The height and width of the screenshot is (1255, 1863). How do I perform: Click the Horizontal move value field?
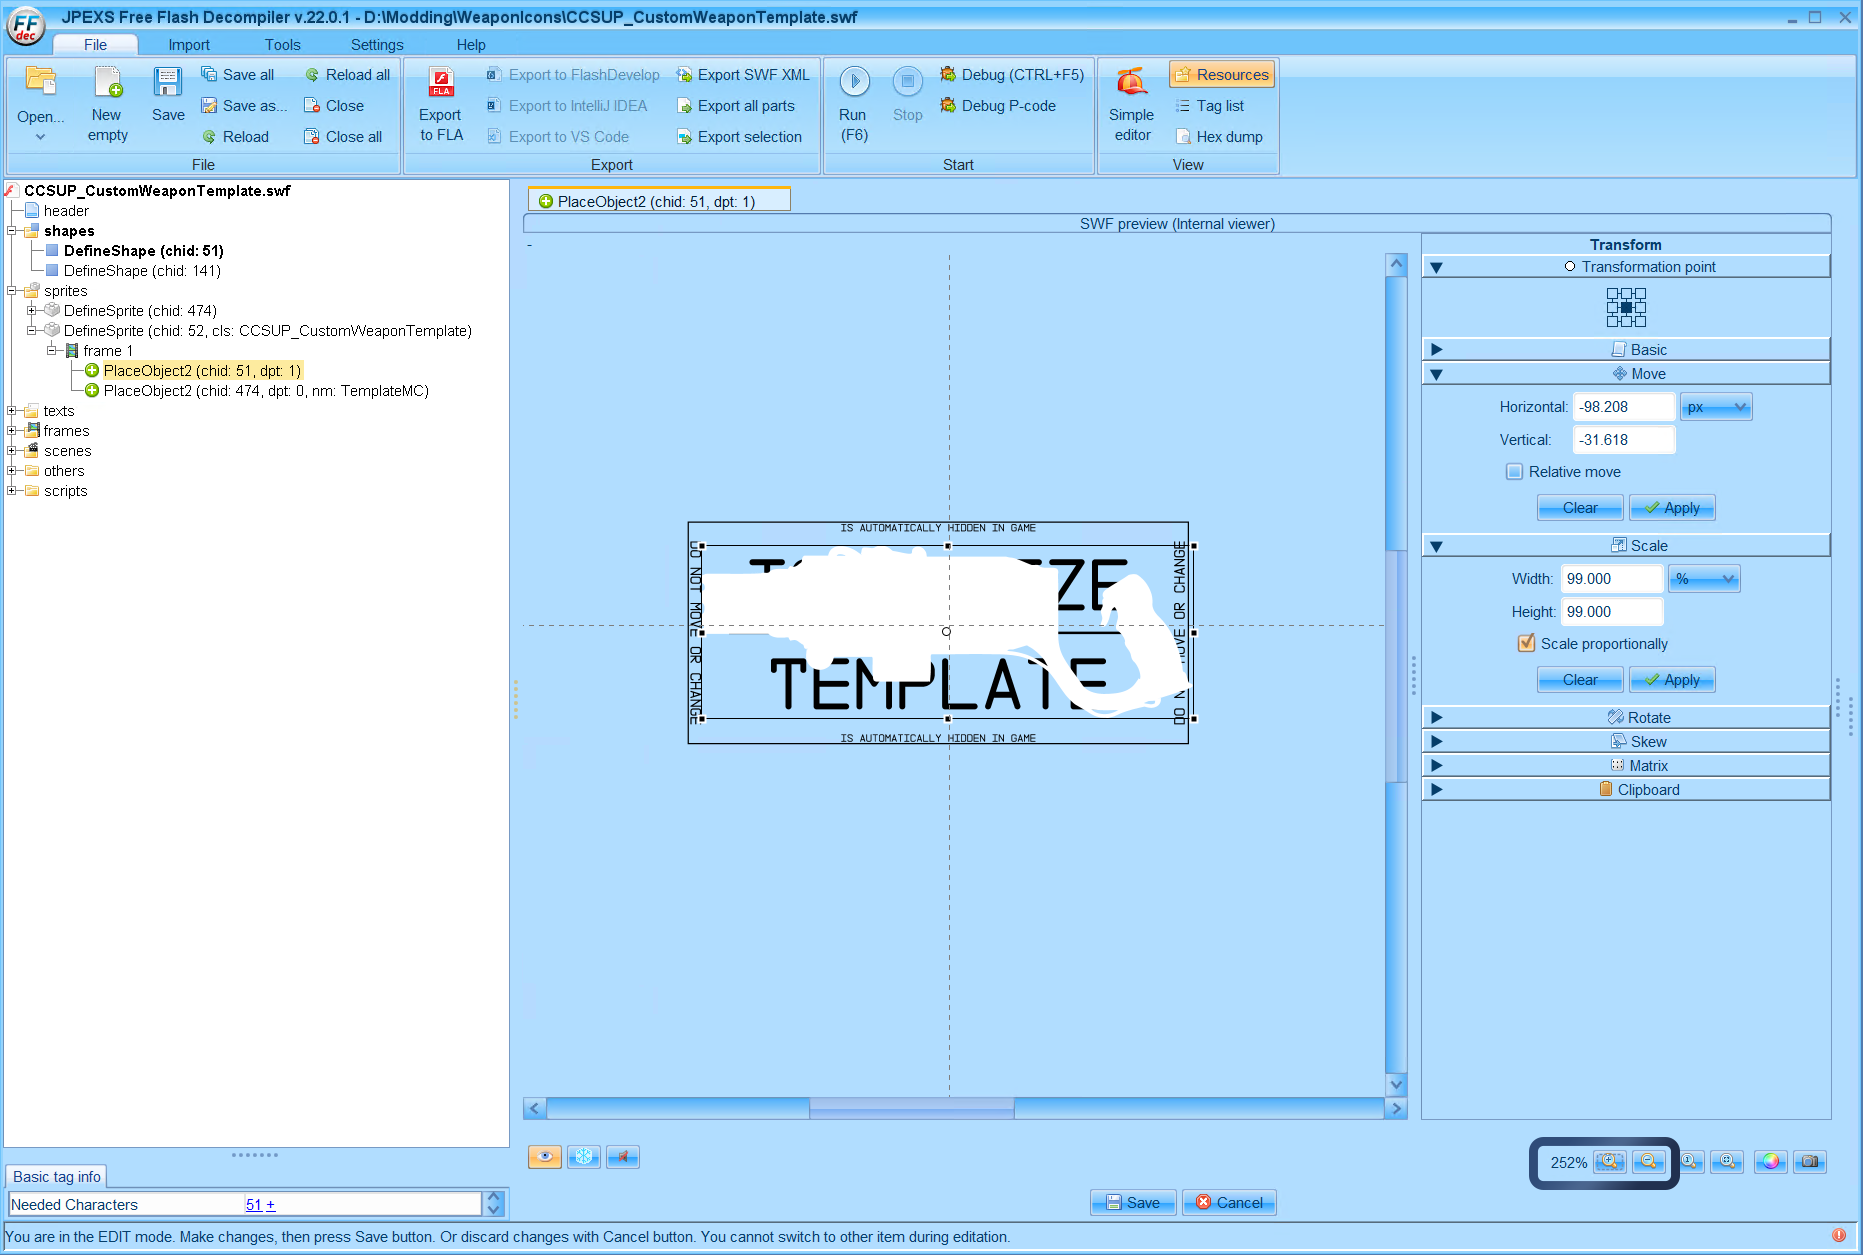click(x=1622, y=407)
